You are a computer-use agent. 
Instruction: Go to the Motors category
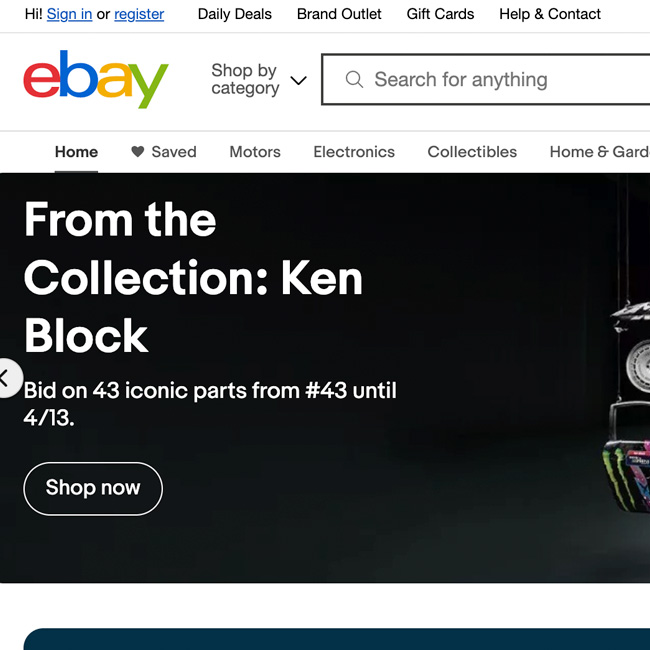tap(255, 152)
